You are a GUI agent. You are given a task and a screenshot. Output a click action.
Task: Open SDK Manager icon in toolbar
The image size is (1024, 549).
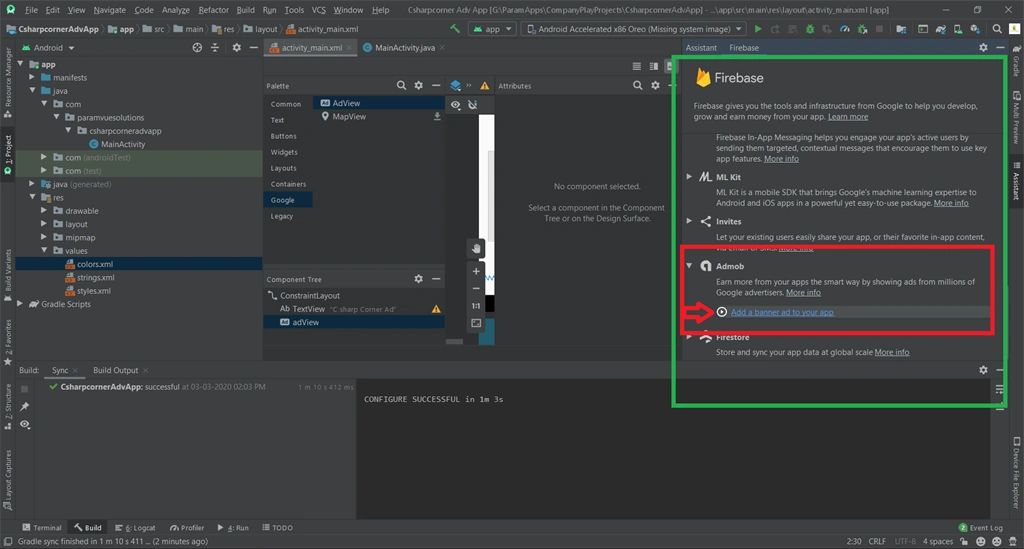click(x=975, y=29)
